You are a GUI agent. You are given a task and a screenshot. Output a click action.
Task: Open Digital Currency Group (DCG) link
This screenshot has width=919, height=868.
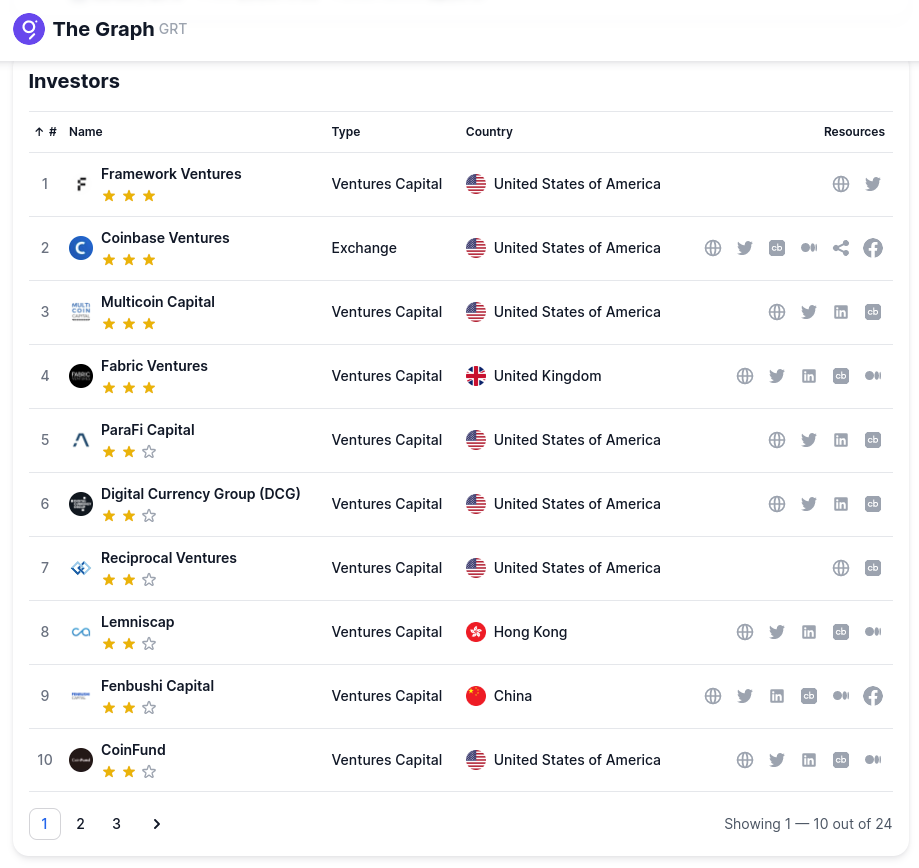(200, 494)
